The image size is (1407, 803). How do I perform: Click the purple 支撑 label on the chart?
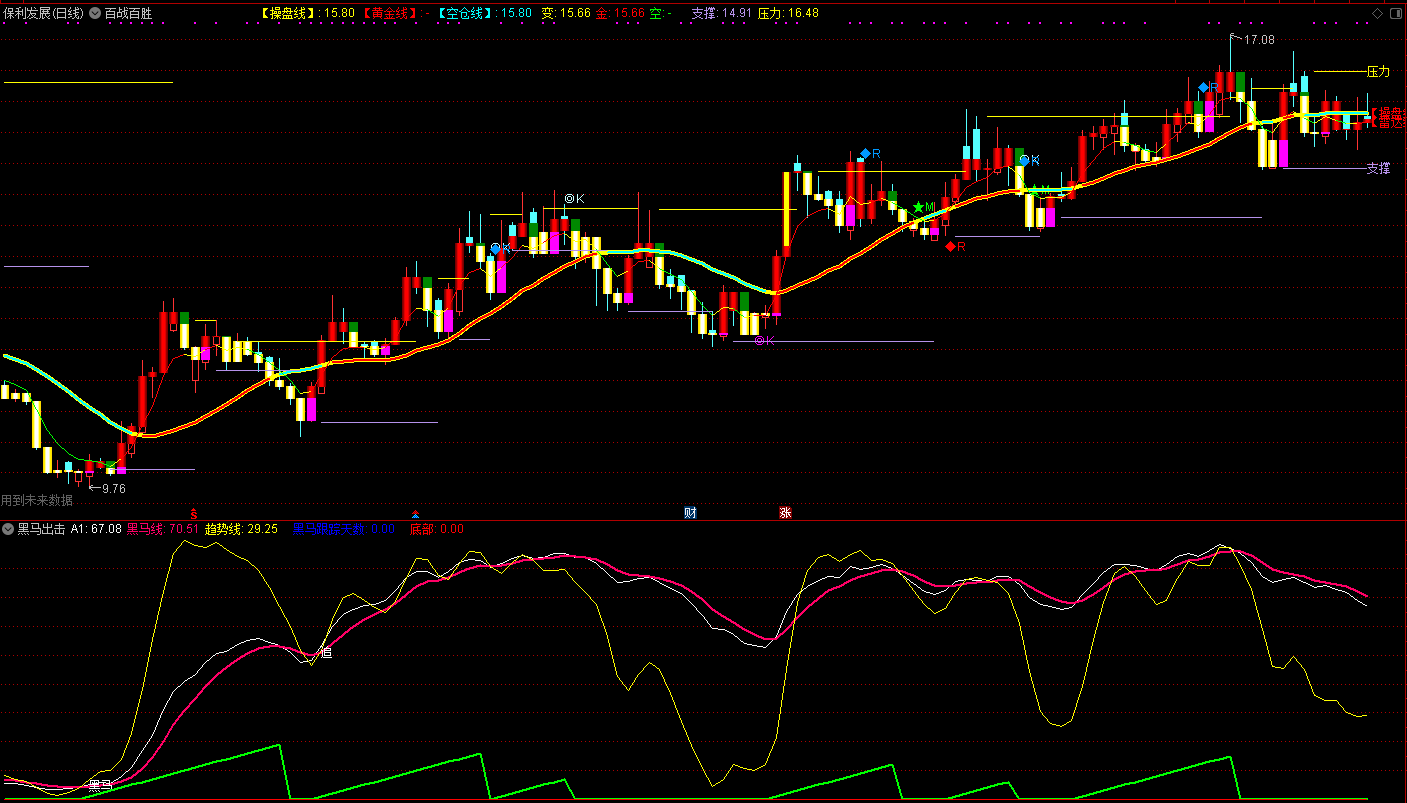(x=1378, y=168)
